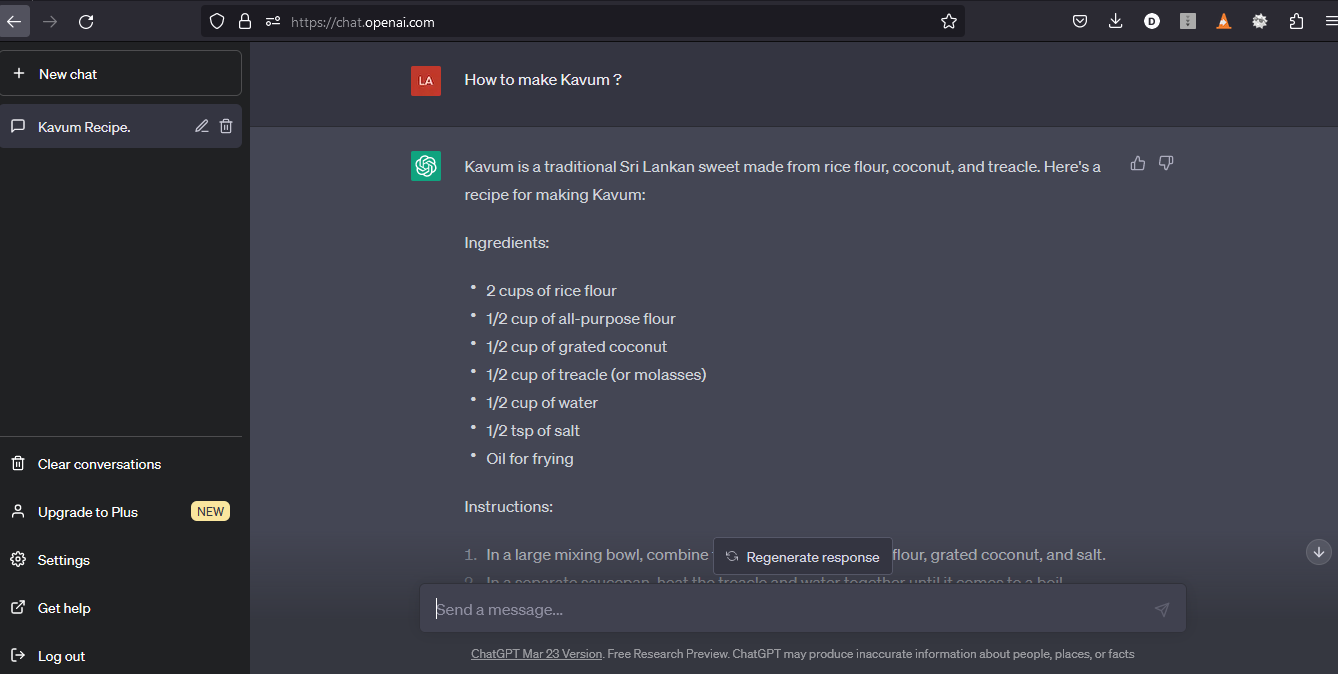Click the question 'How to make Kavum ?'
This screenshot has width=1338, height=674.
coord(543,80)
